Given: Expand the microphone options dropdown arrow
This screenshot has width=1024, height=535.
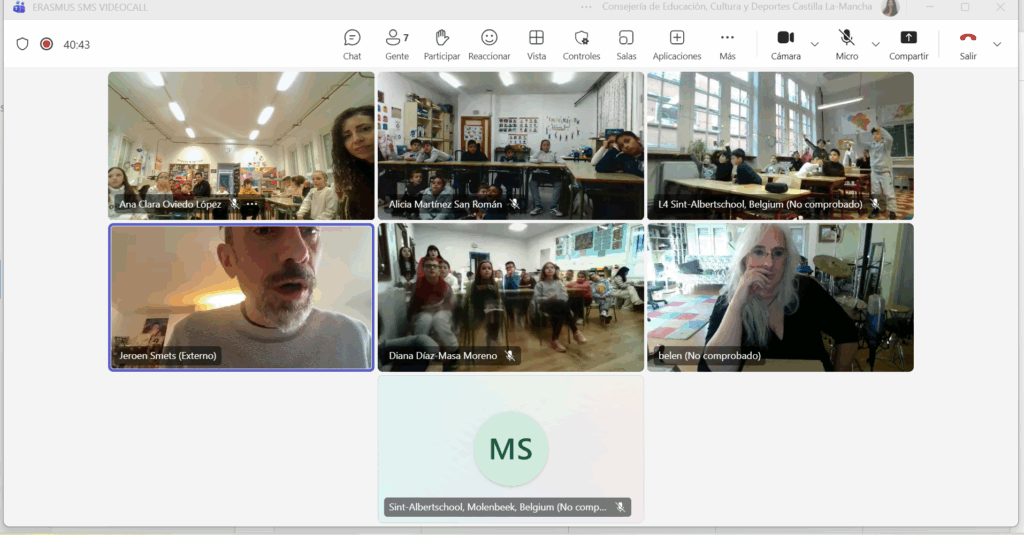Looking at the screenshot, I should tap(876, 44).
